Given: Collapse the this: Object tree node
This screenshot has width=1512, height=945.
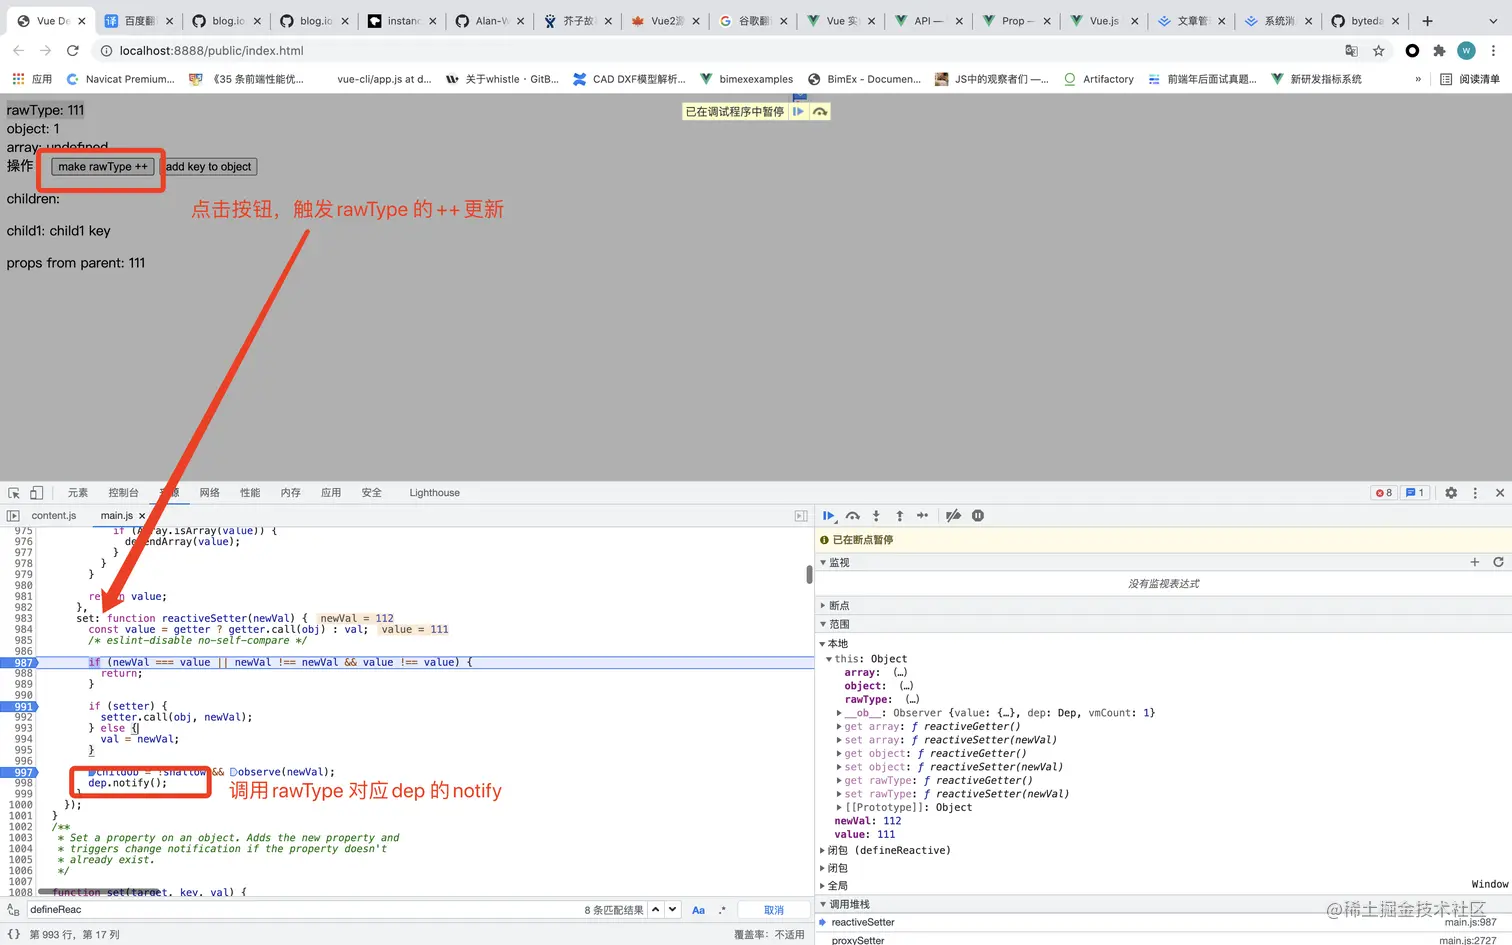Looking at the screenshot, I should click(x=829, y=659).
